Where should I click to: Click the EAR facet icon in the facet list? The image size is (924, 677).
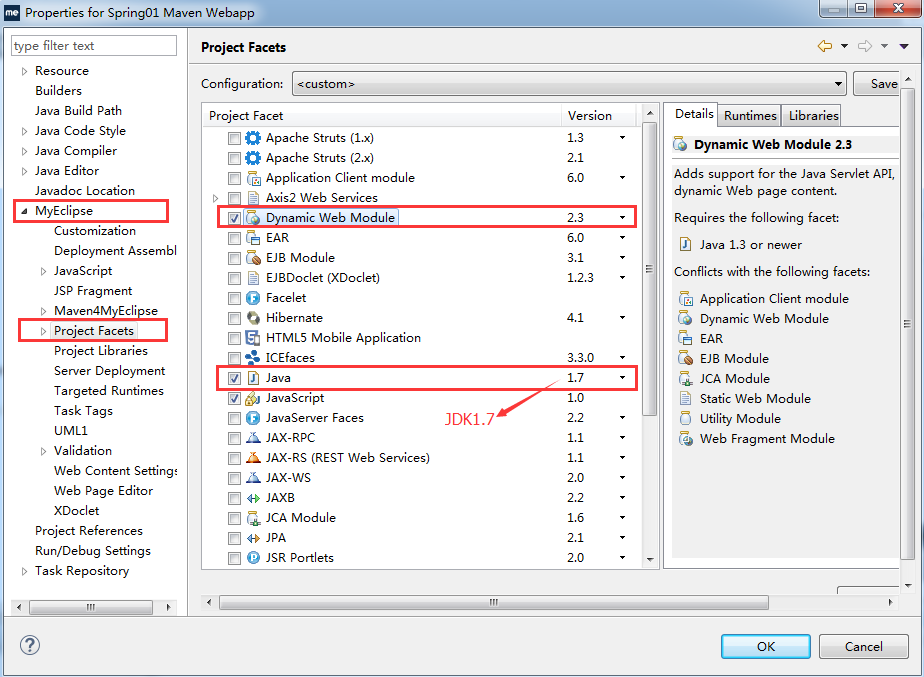click(253, 238)
